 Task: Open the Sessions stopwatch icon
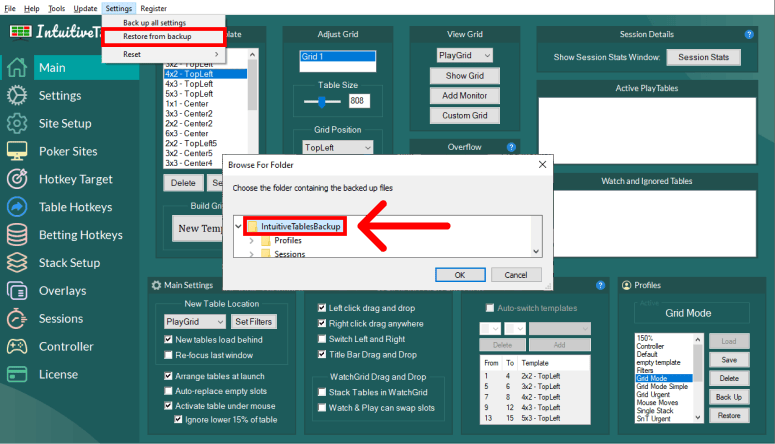tap(17, 318)
